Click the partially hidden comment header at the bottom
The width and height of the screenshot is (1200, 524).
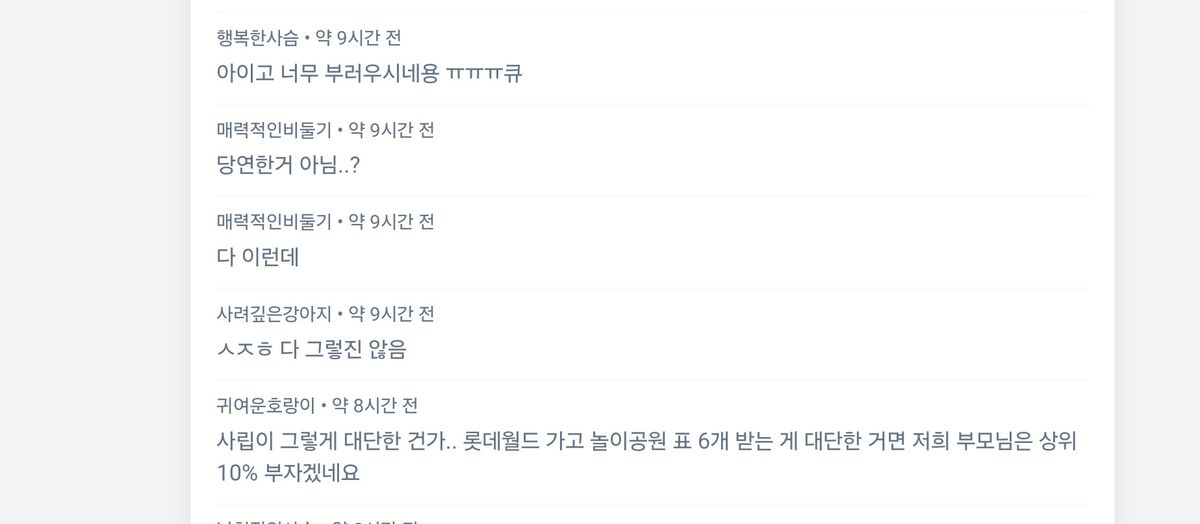click(320, 521)
